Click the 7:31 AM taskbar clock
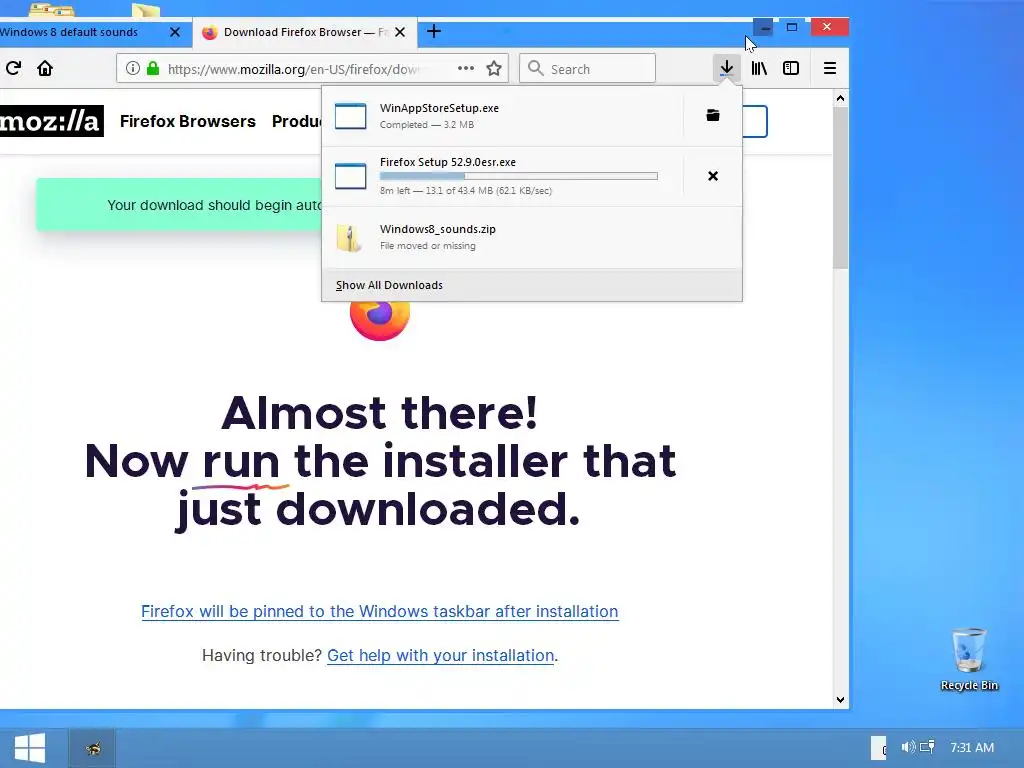 tap(972, 747)
